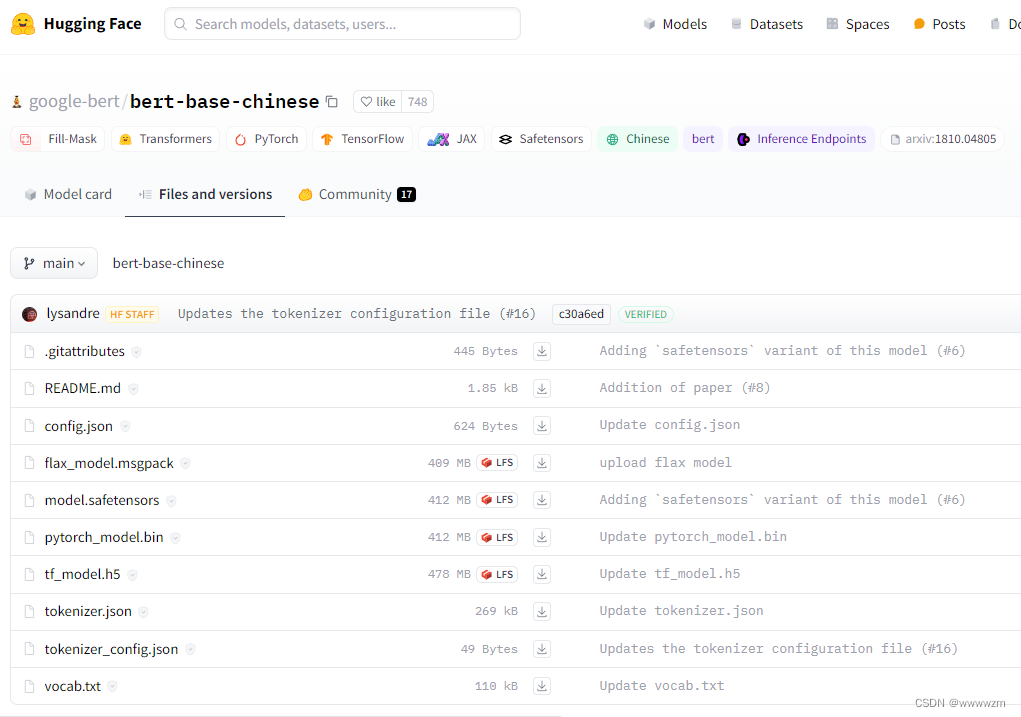Viewport: 1021px width, 717px height.
Task: Select the PyTorch tag
Action: point(266,139)
